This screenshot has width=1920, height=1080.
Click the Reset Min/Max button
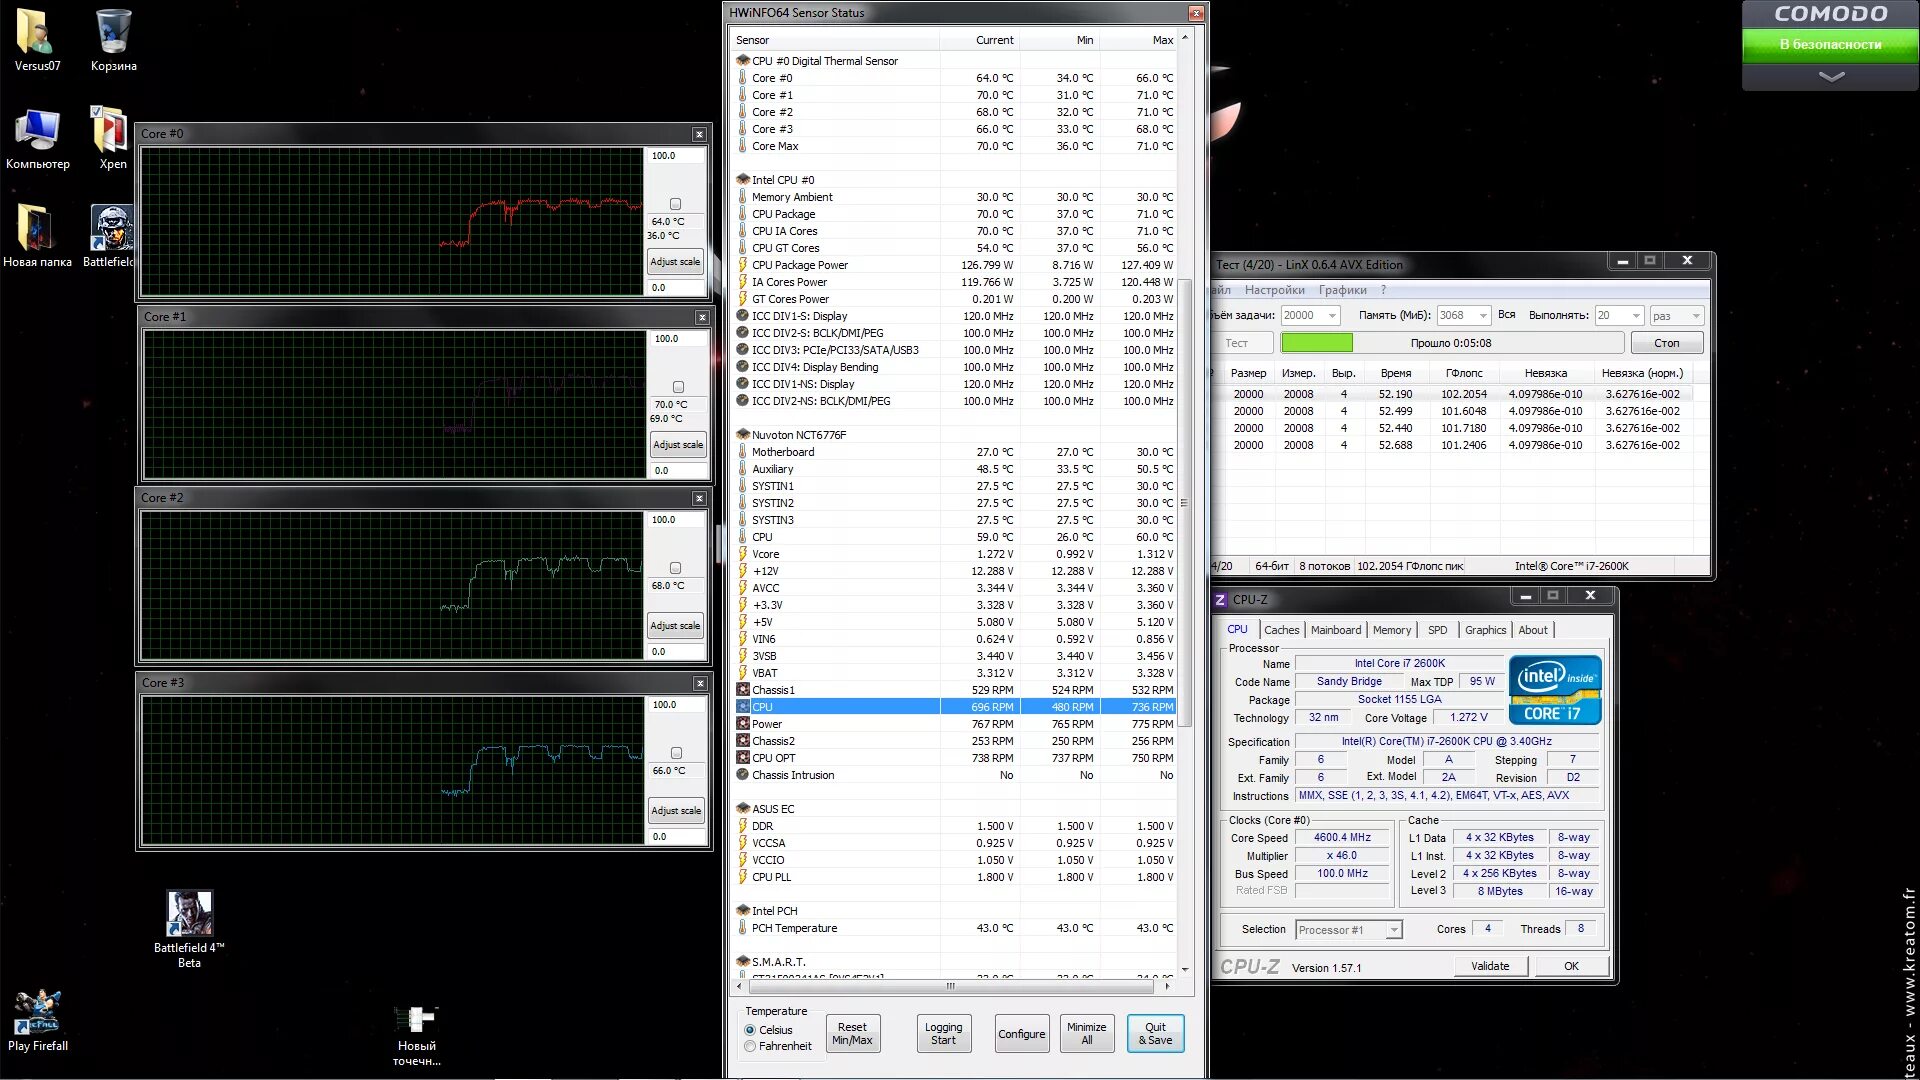(x=852, y=1034)
